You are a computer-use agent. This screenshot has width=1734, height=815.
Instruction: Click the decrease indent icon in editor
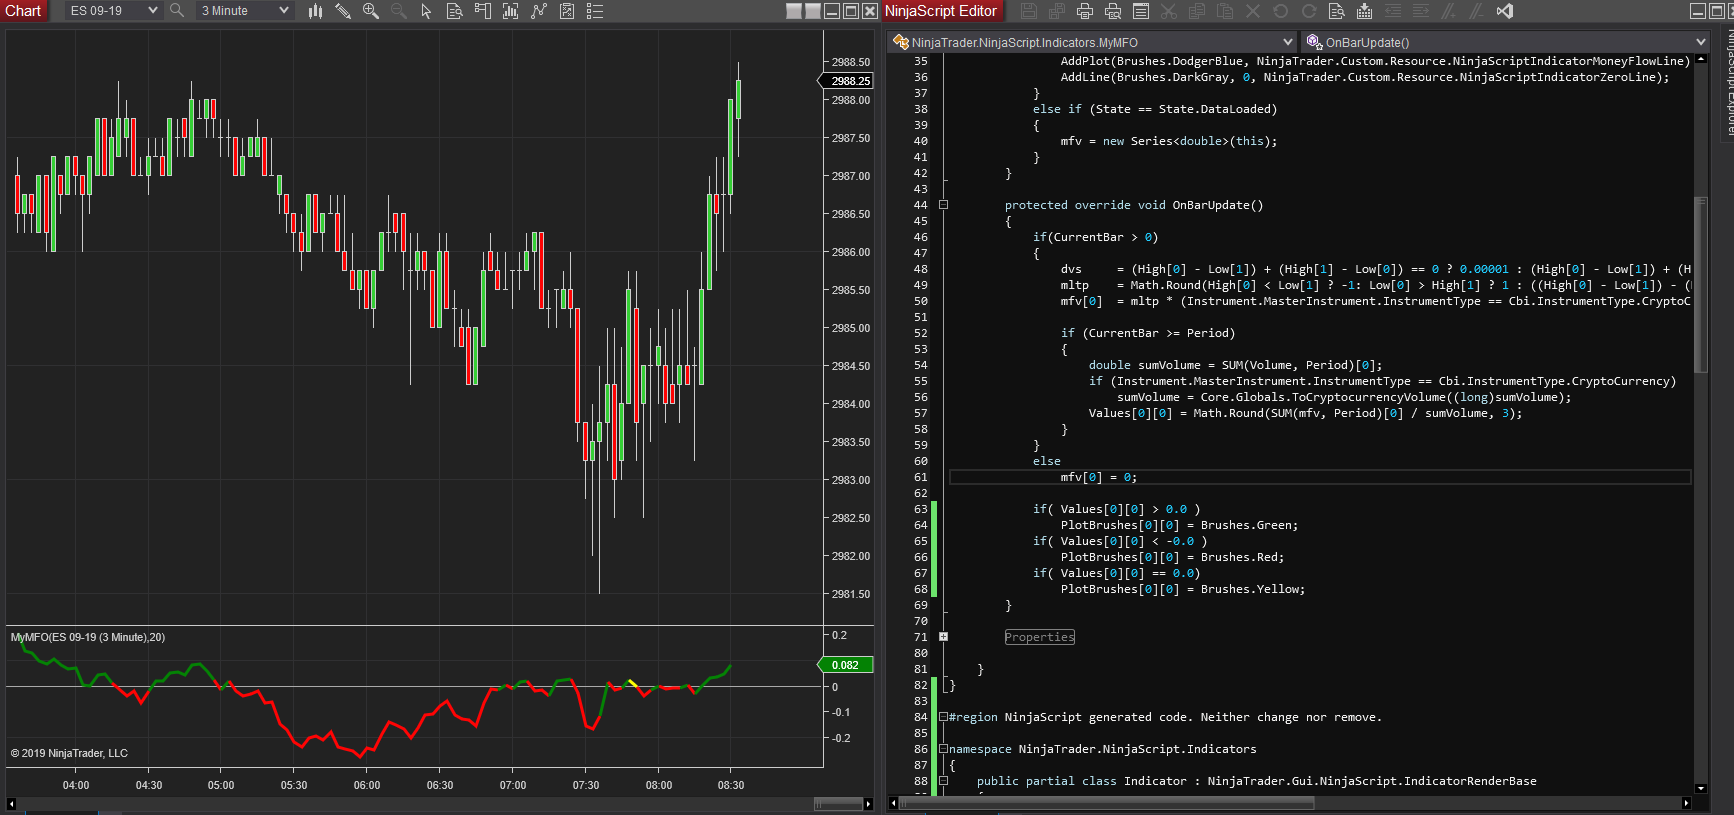click(1393, 11)
